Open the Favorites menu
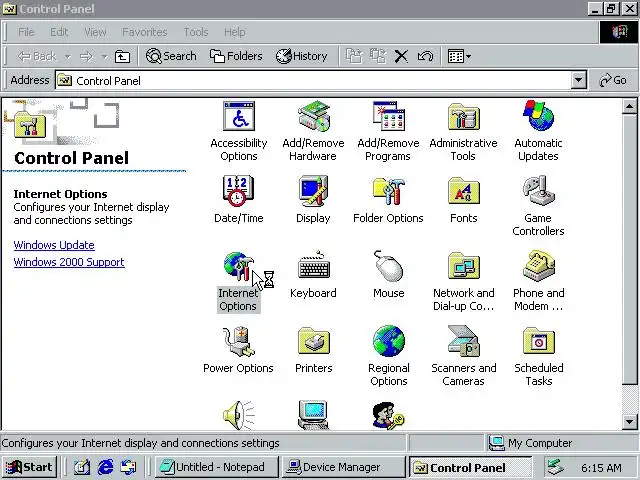The image size is (640, 480). coord(145,32)
